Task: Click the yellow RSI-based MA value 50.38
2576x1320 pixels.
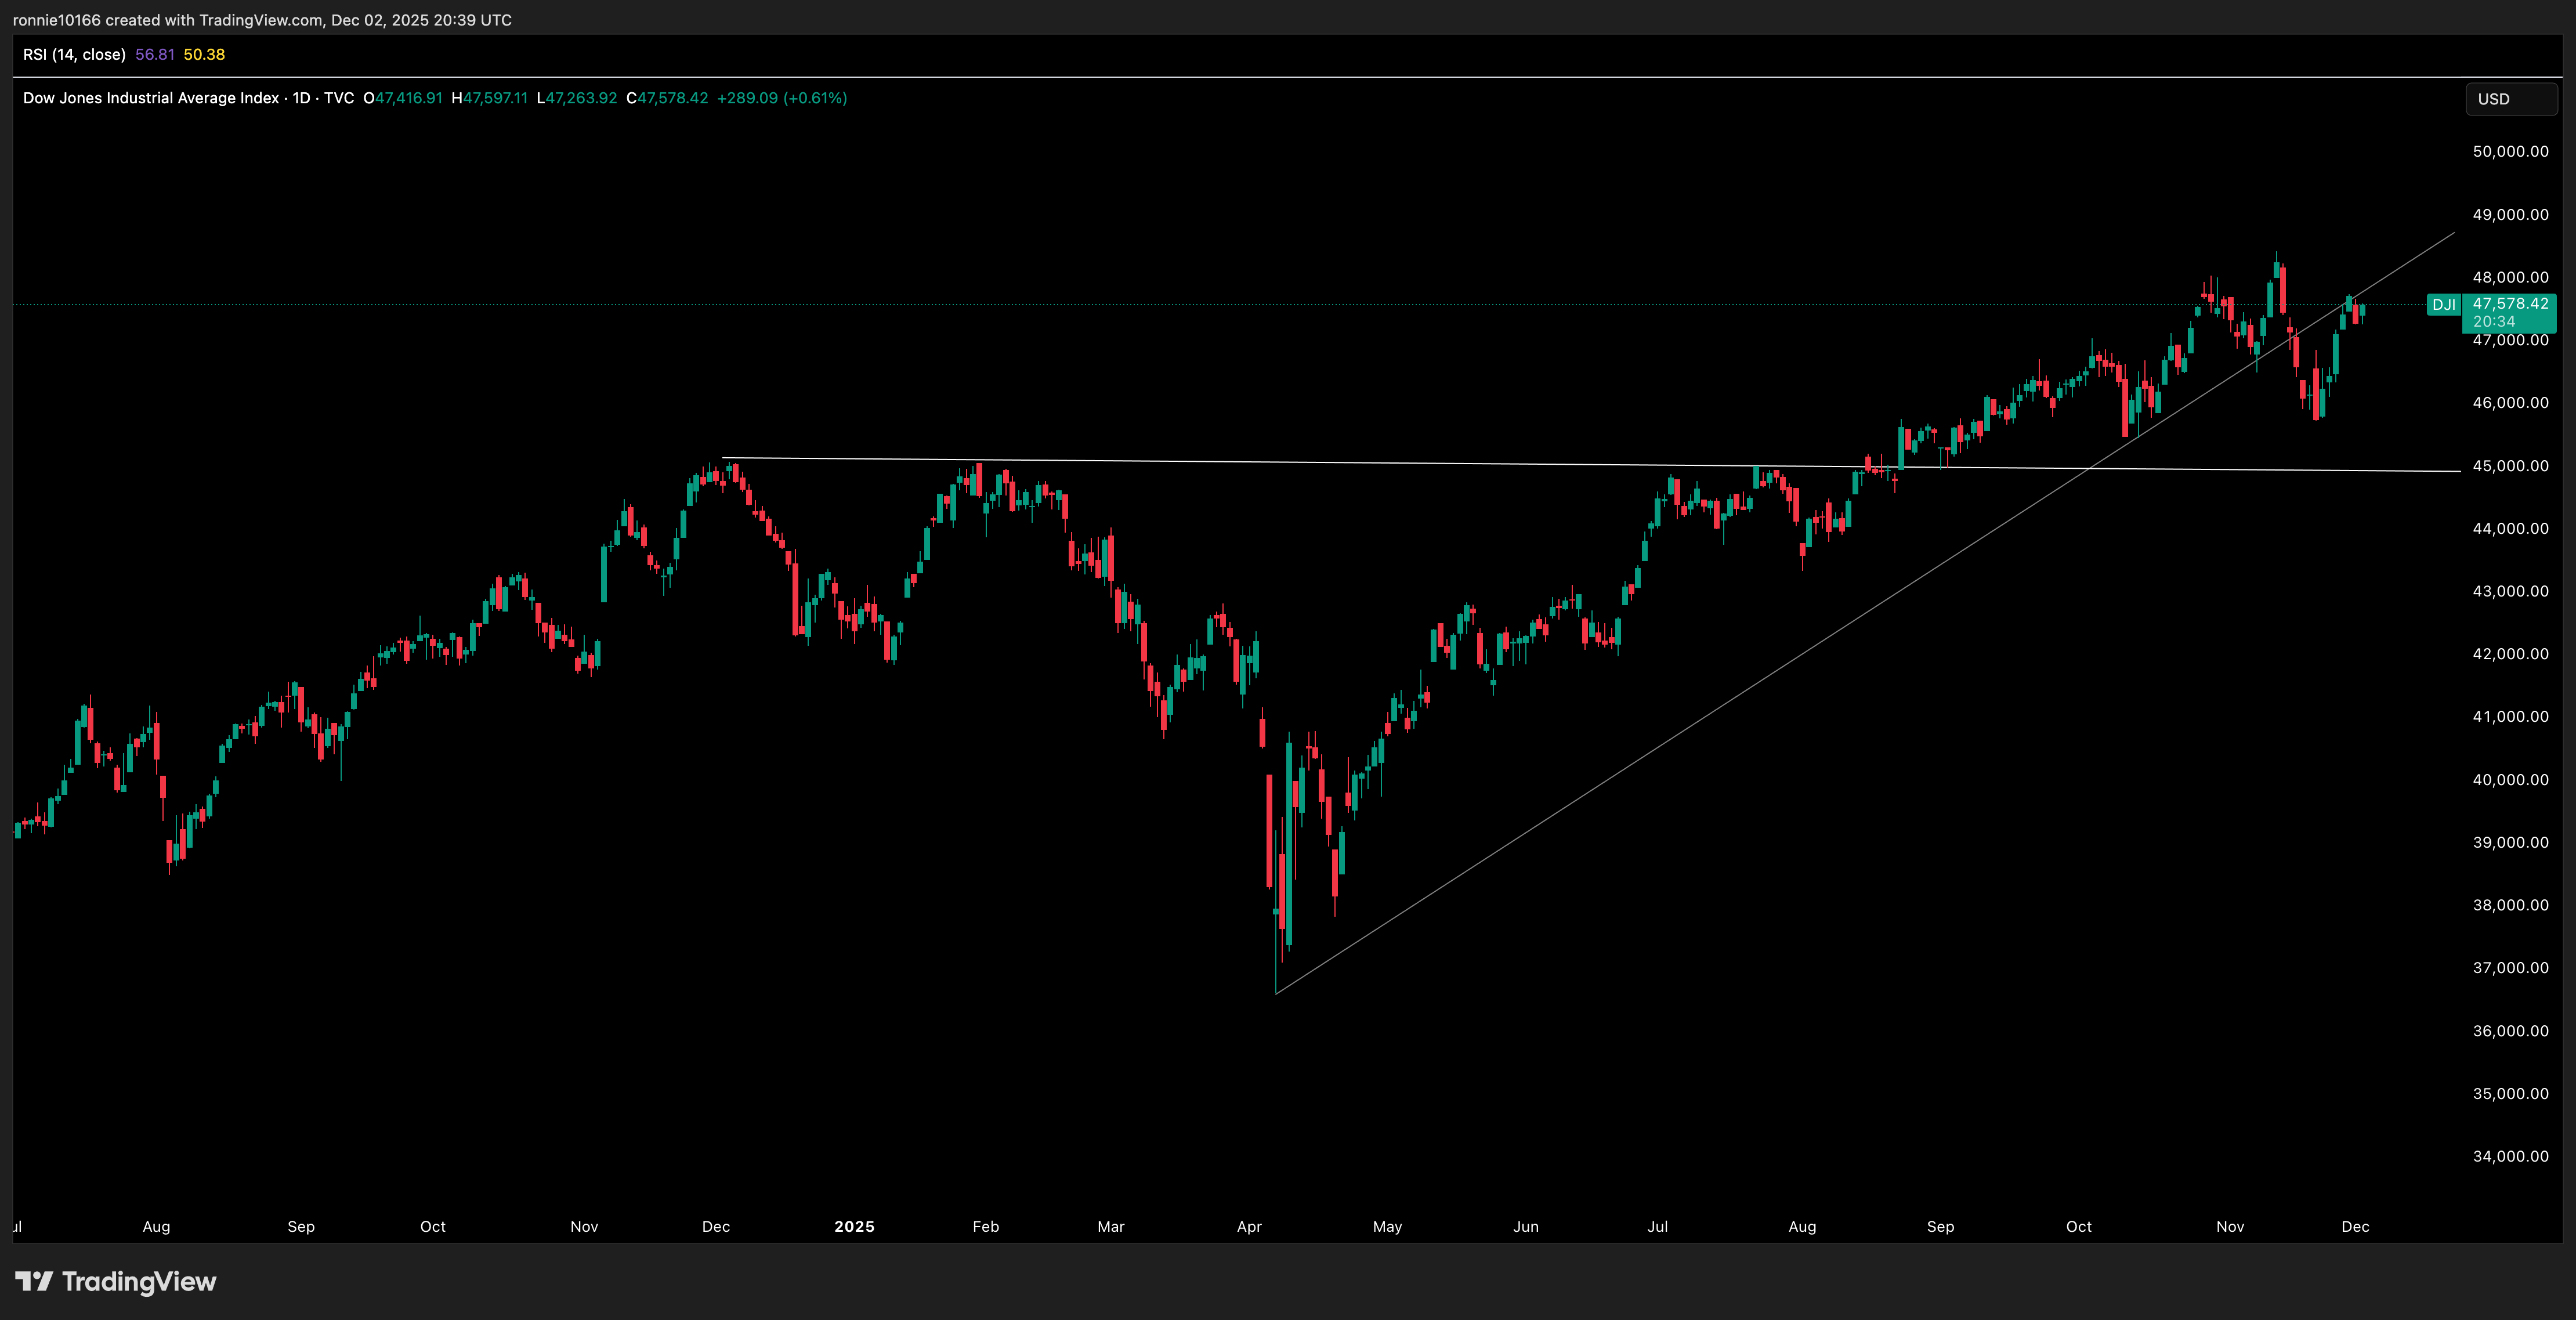Action: [204, 55]
